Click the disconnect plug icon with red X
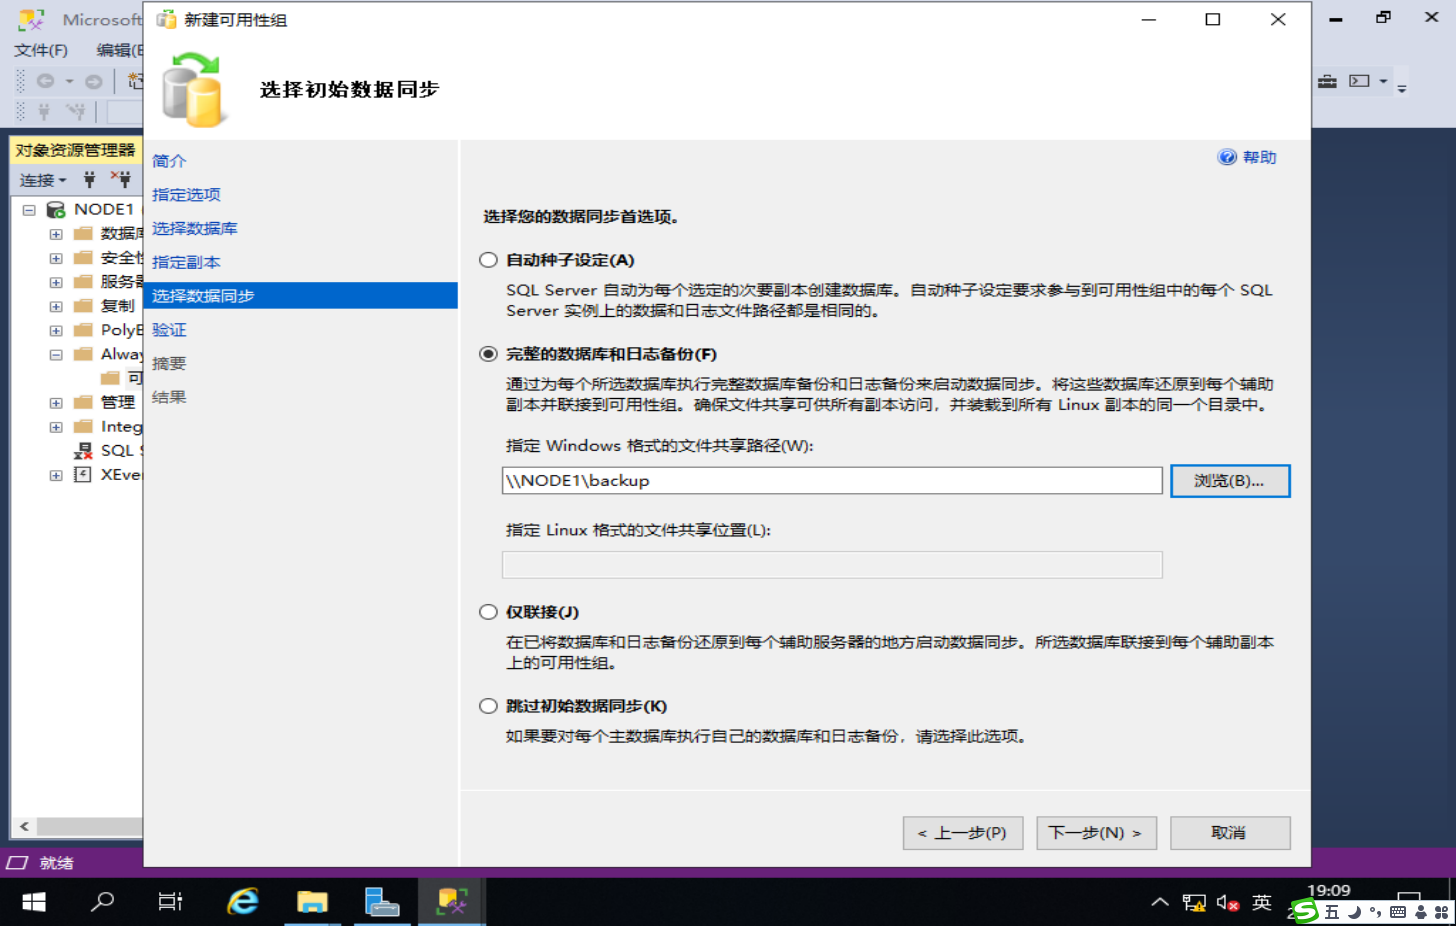The image size is (1456, 926). [x=121, y=180]
